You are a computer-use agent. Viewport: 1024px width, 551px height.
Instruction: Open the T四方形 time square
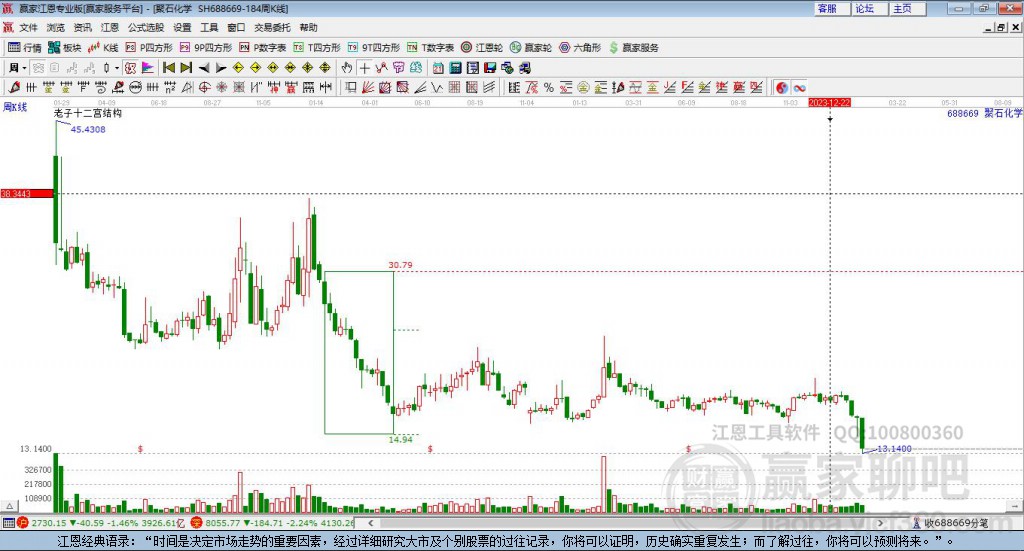[317, 48]
